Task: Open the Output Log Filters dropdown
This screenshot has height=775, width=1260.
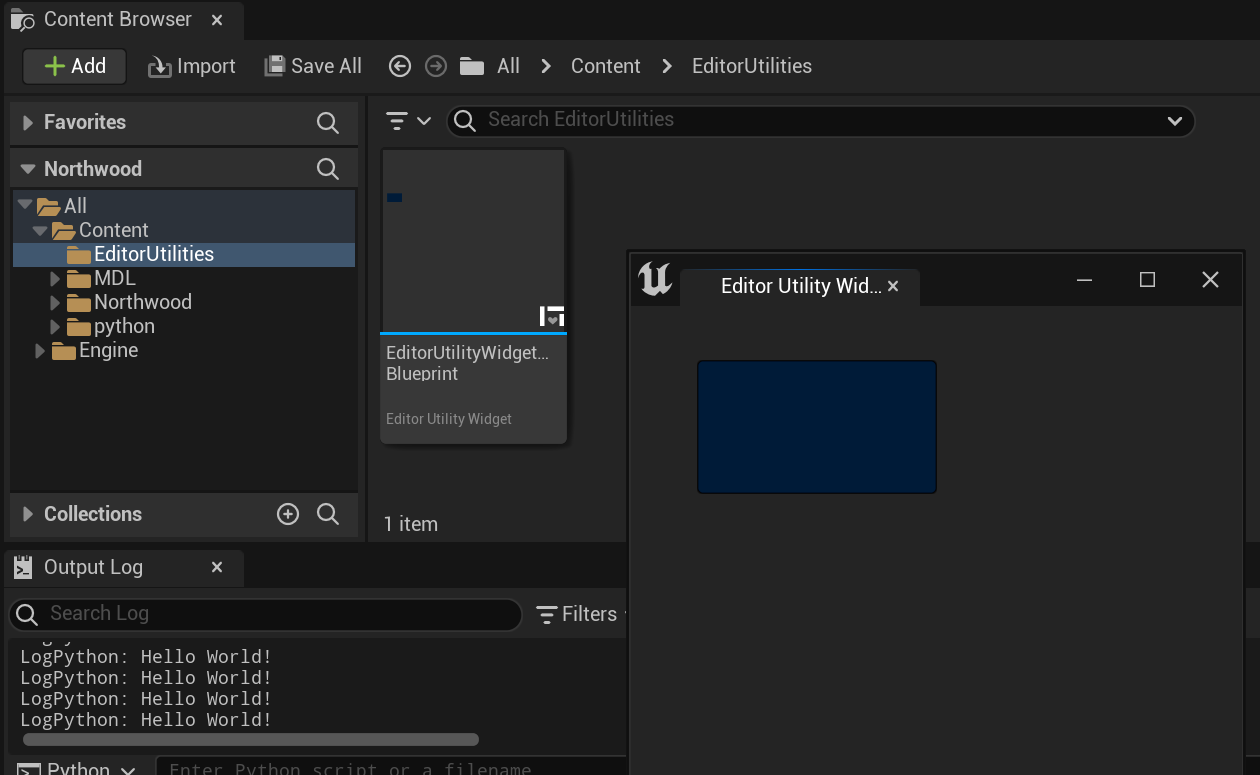Action: coord(580,614)
